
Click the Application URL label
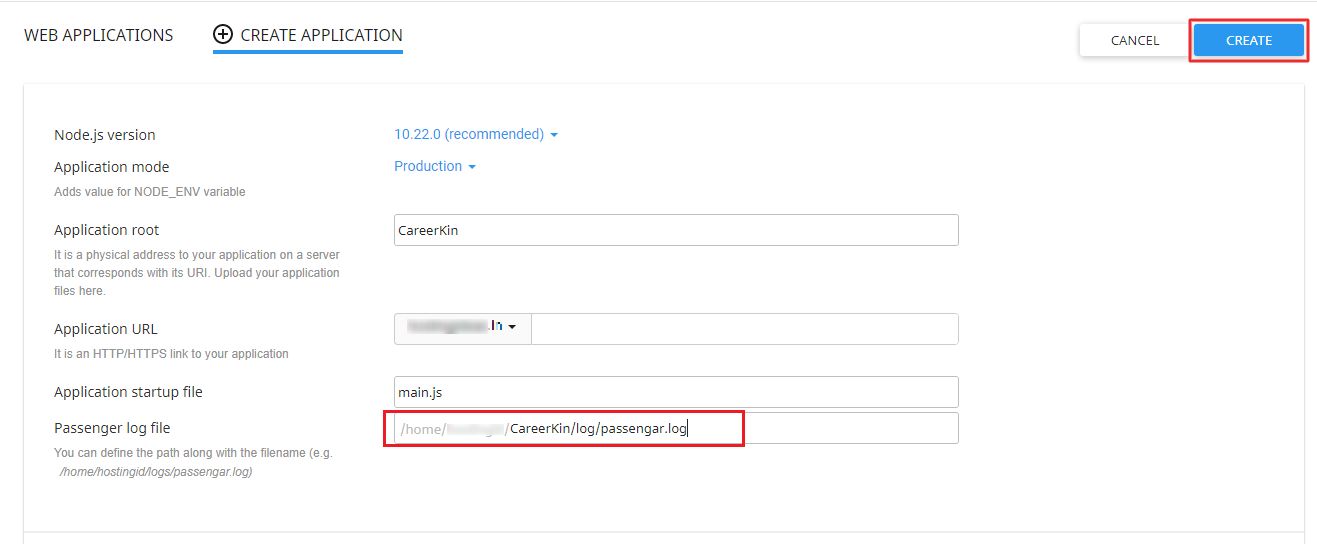click(x=106, y=329)
